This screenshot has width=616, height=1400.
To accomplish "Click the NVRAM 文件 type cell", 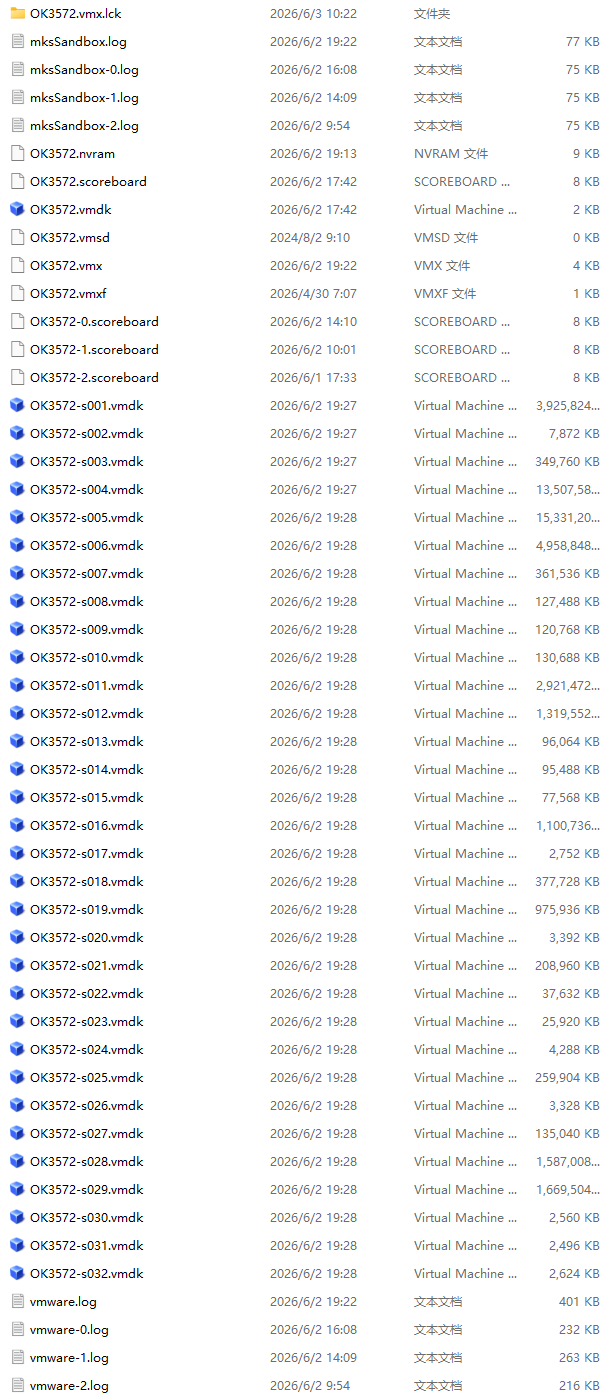I will (451, 154).
